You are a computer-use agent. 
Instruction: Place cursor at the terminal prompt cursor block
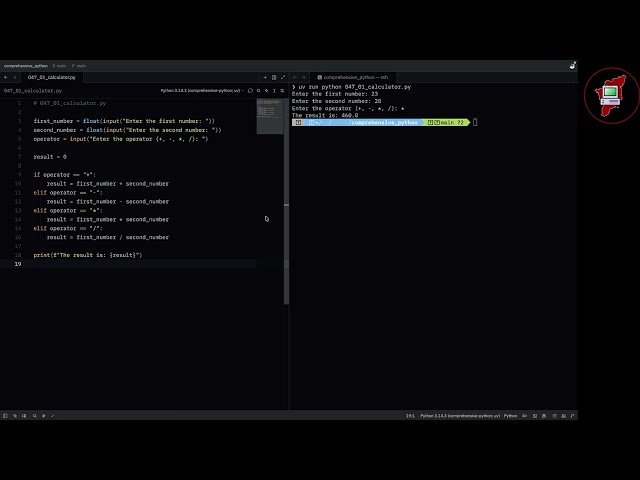[x=475, y=122]
